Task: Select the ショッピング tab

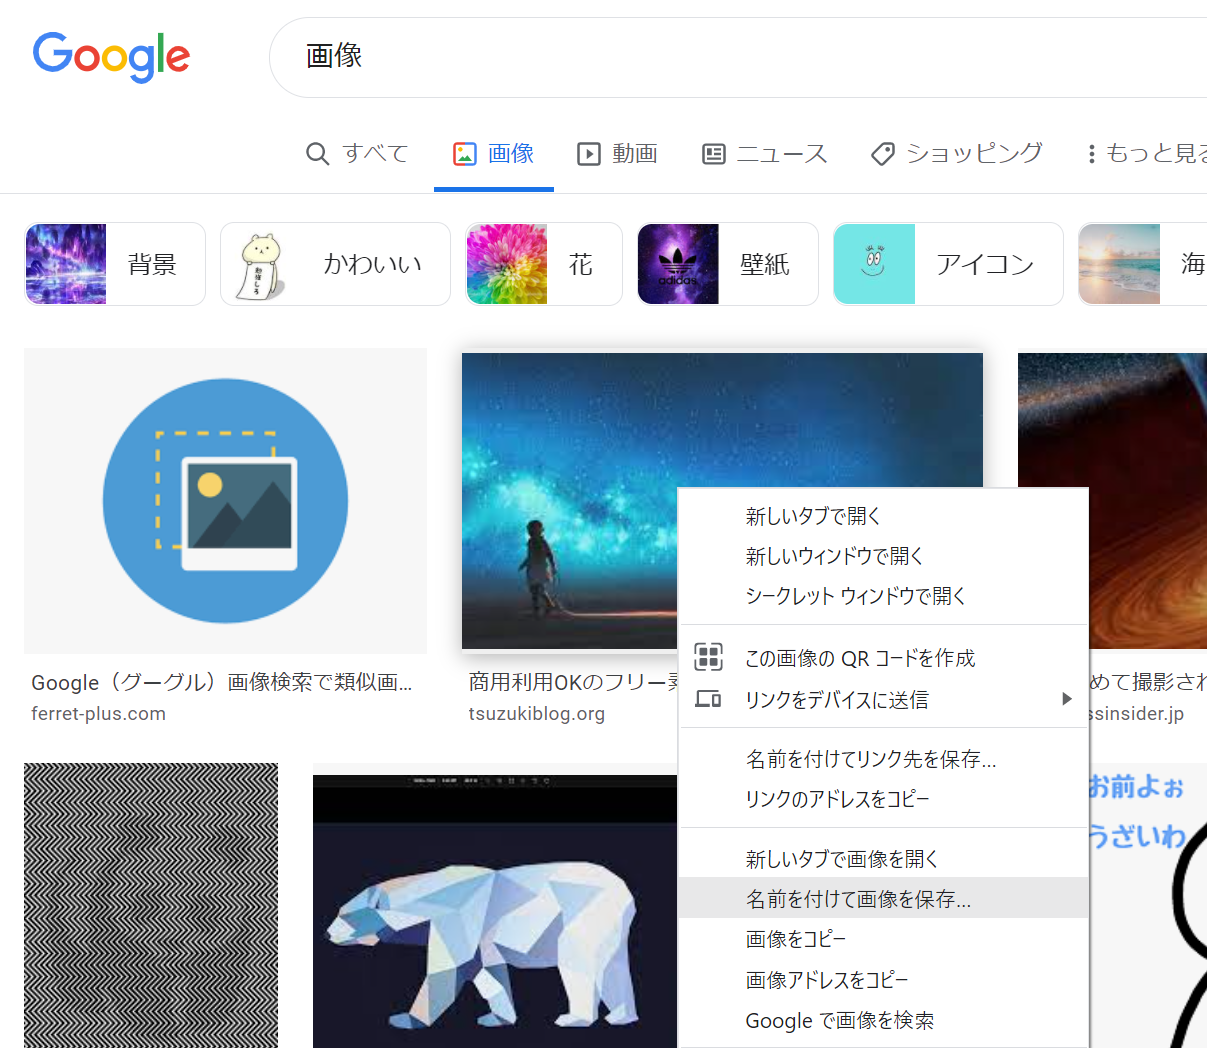Action: pyautogui.click(x=957, y=153)
